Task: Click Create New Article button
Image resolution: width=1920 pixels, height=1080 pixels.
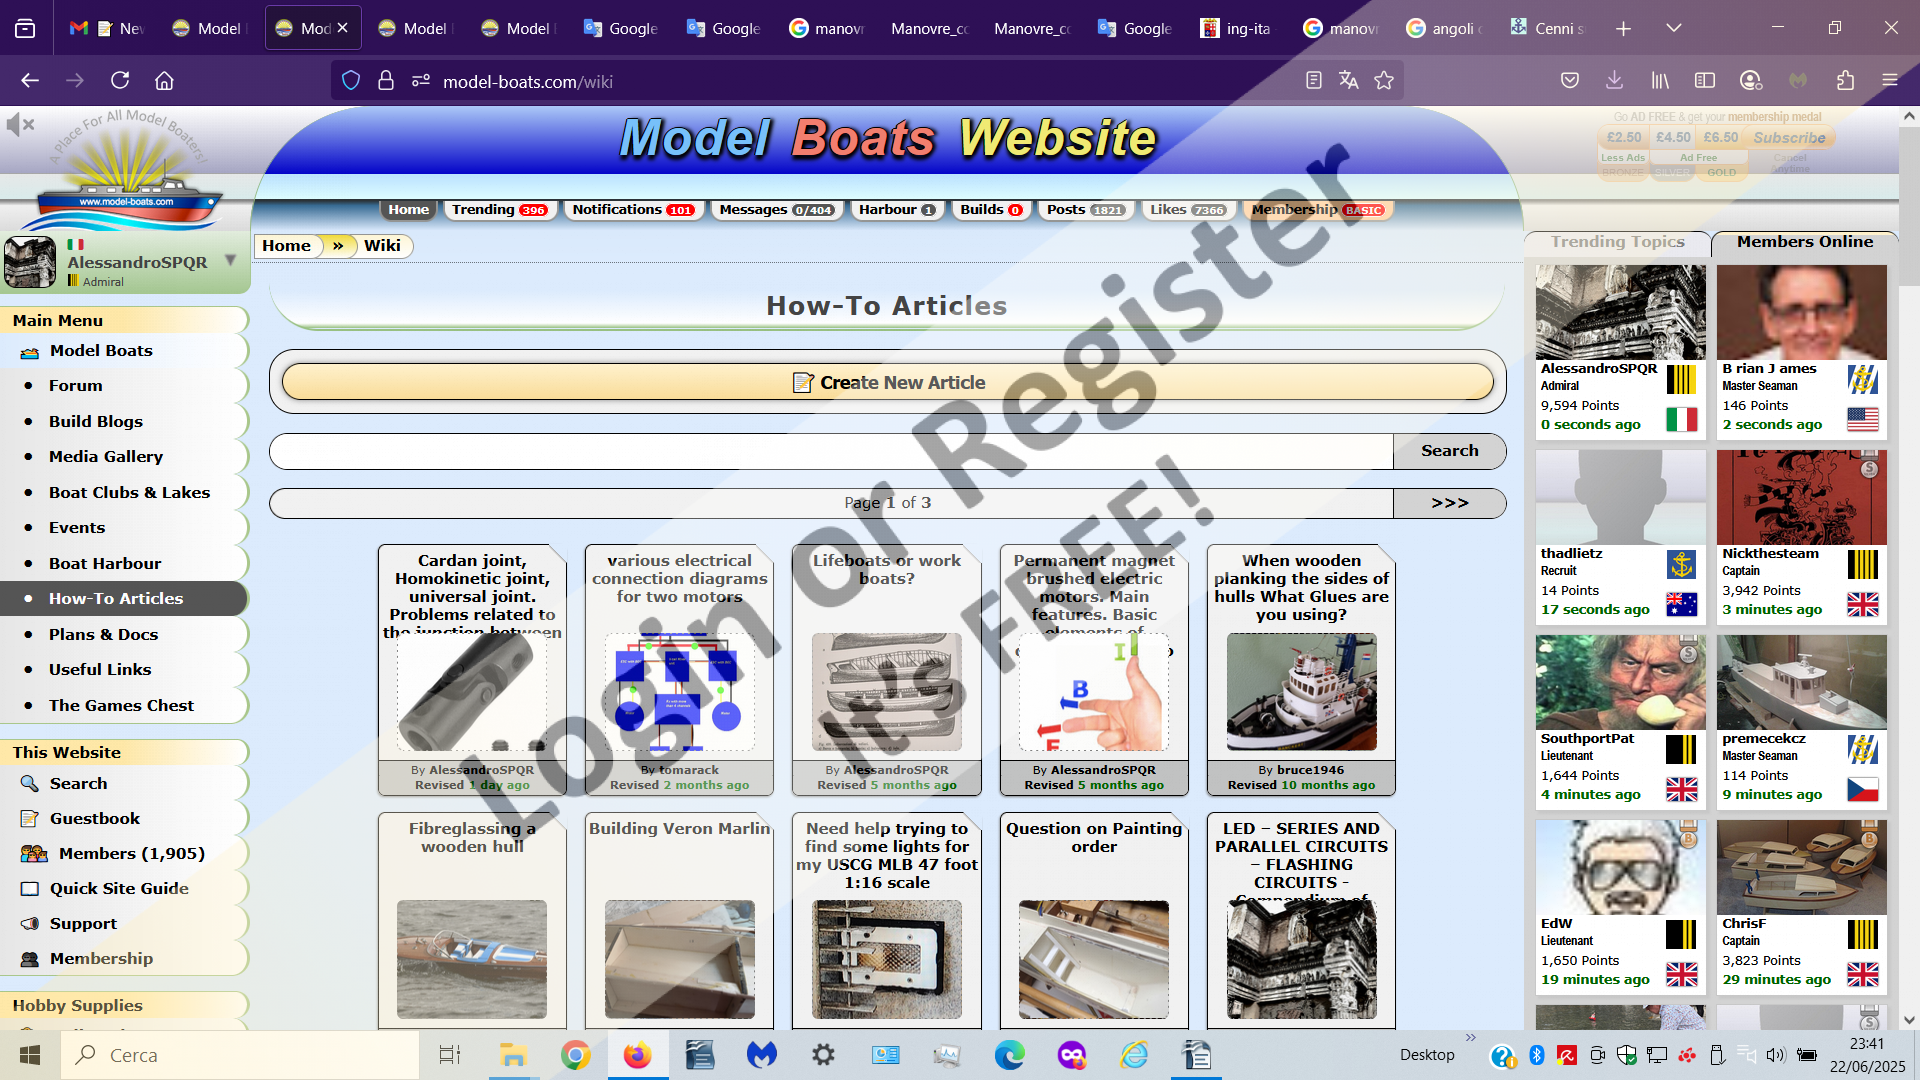Action: pos(887,382)
